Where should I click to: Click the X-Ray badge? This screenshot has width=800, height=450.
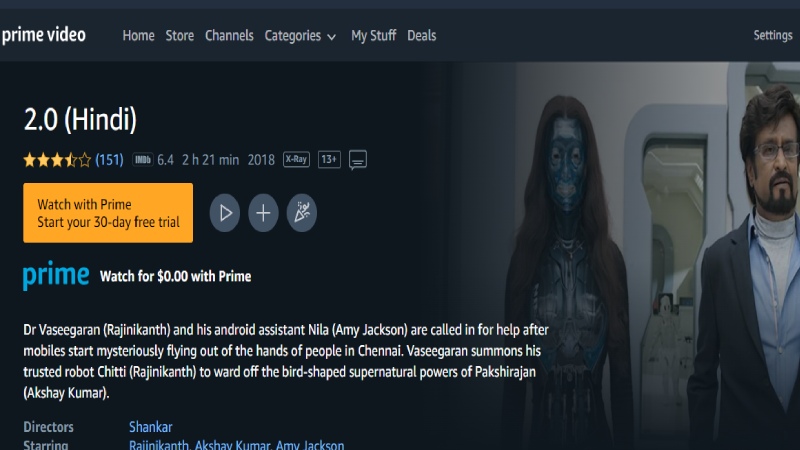coord(296,160)
